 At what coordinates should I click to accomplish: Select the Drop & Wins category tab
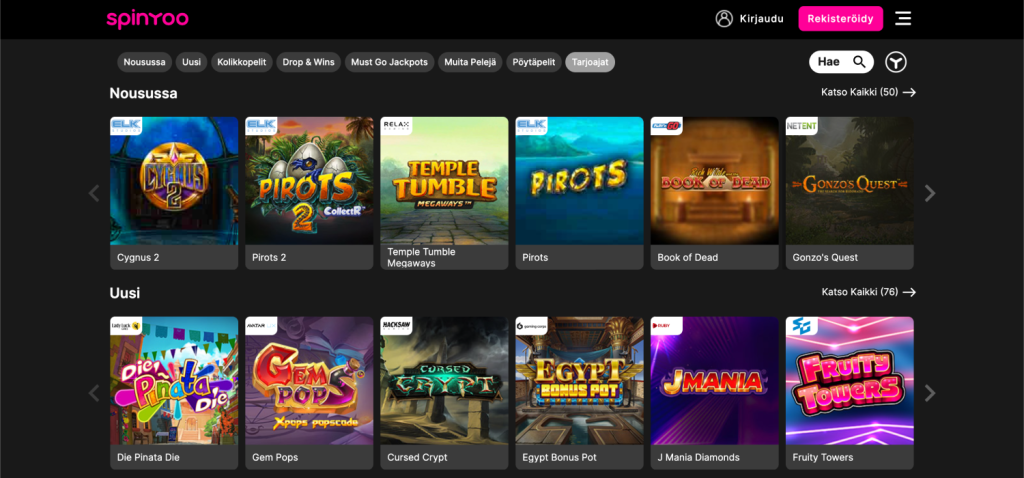[308, 62]
